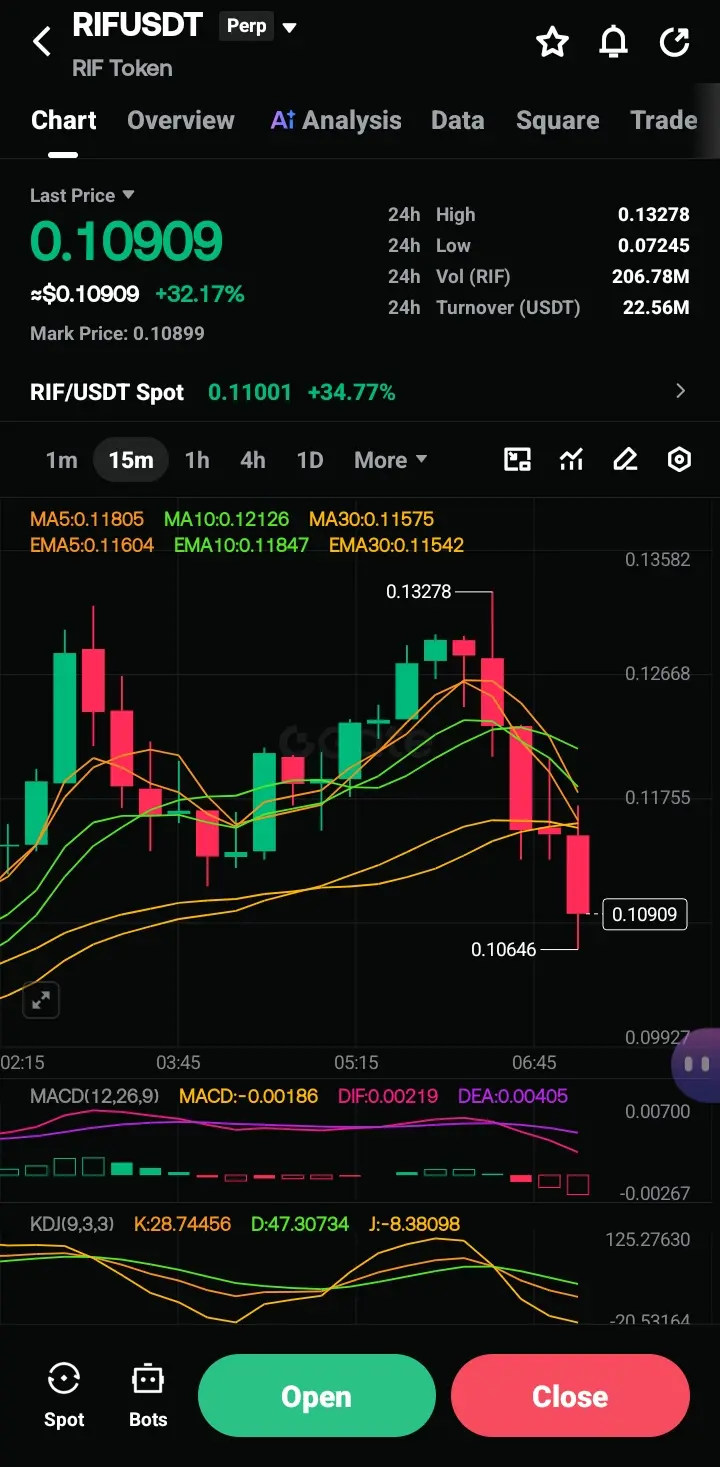Tap the MA10:0.12126 indicator label
Screen dimensions: 720x1467
(227, 520)
